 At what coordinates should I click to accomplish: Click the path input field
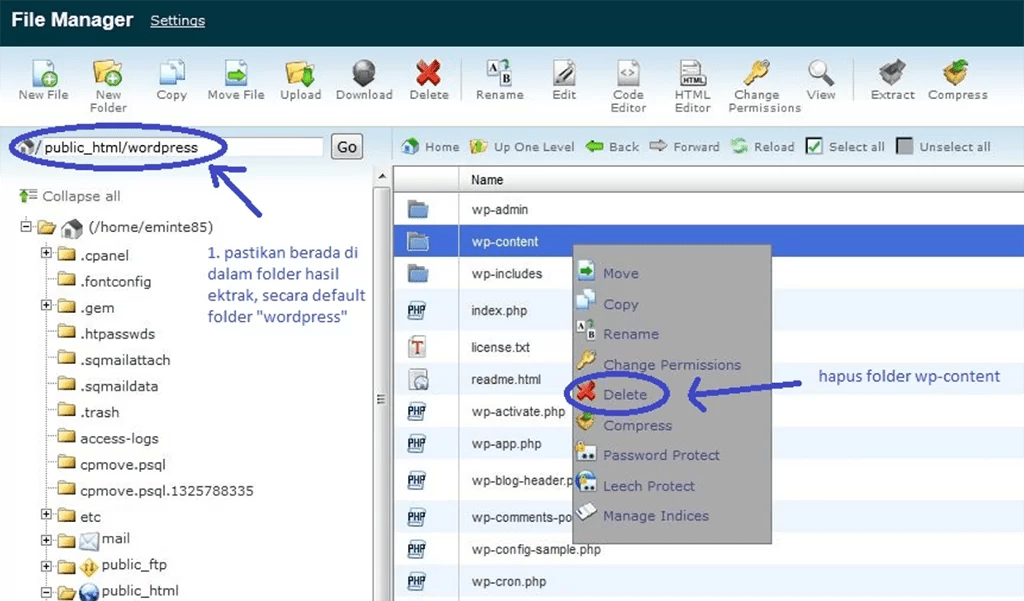point(181,147)
